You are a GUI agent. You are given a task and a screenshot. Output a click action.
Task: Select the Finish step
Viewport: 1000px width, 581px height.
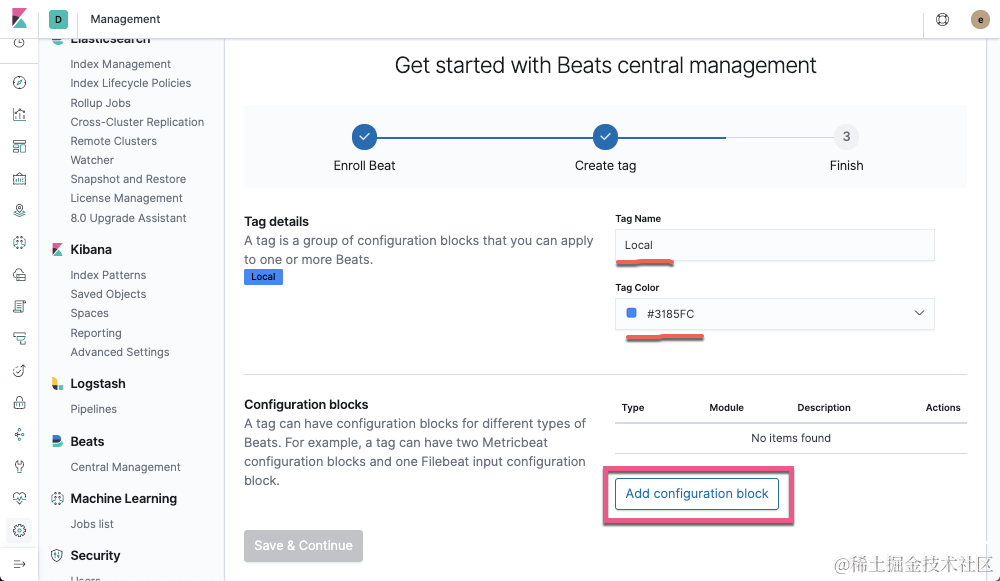846,137
